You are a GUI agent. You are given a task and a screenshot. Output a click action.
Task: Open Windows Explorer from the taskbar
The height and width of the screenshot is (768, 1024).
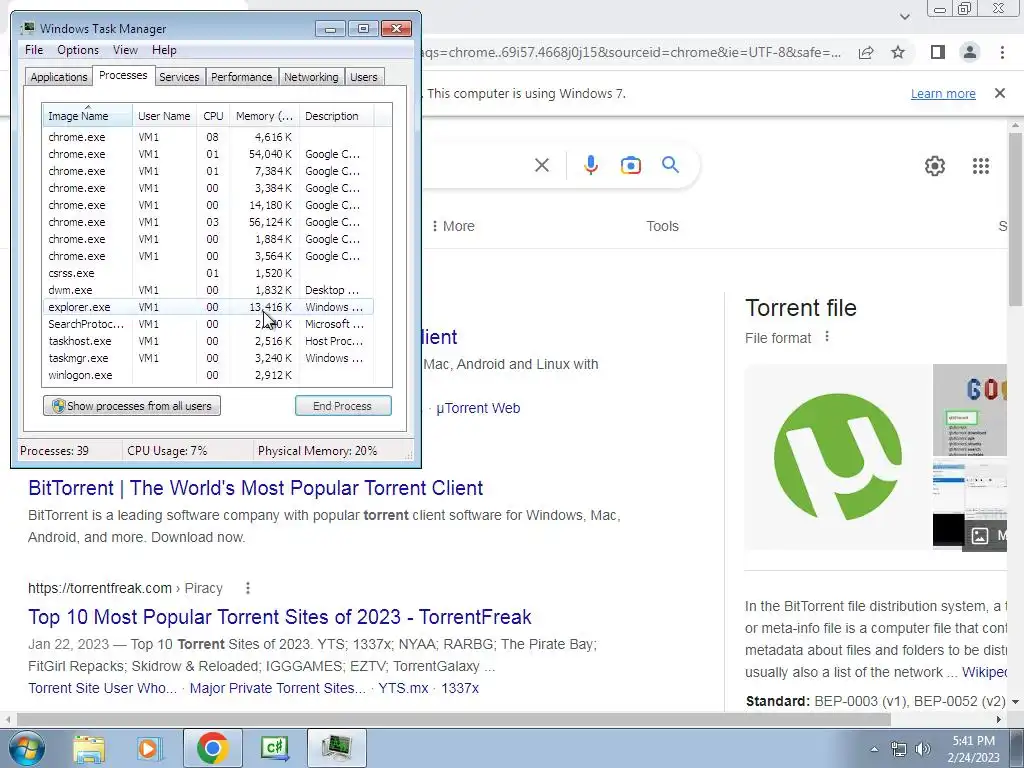(89, 748)
